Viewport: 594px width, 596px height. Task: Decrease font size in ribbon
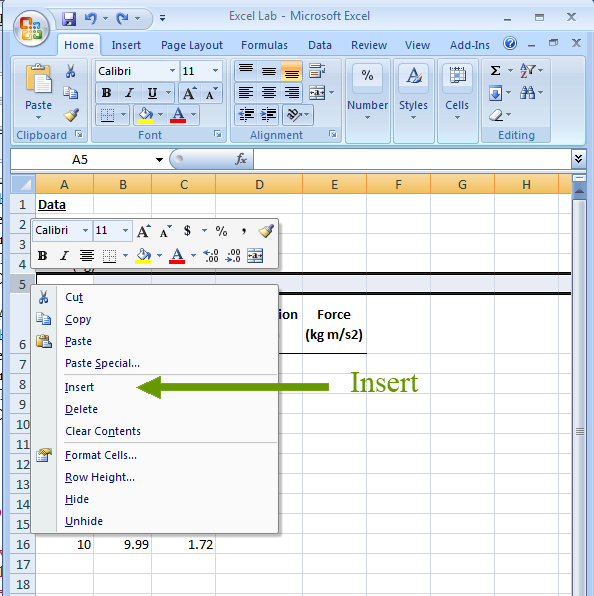click(211, 93)
